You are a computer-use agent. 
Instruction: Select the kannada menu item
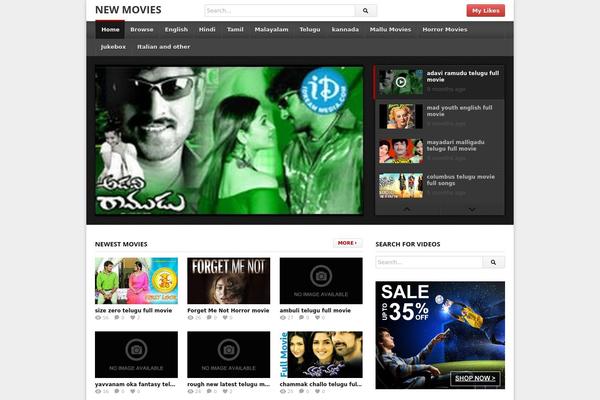tap(345, 30)
